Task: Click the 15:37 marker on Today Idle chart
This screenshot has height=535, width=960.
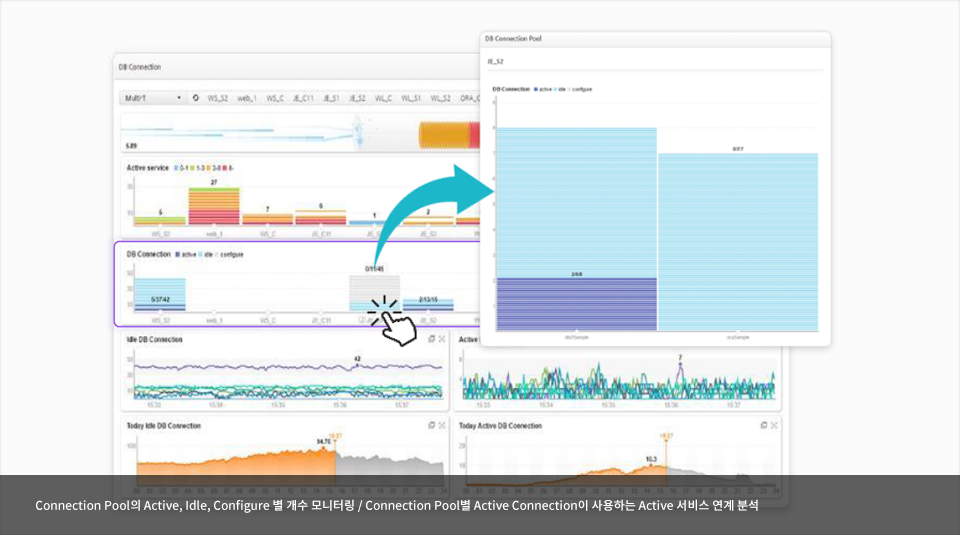Action: pyautogui.click(x=335, y=437)
